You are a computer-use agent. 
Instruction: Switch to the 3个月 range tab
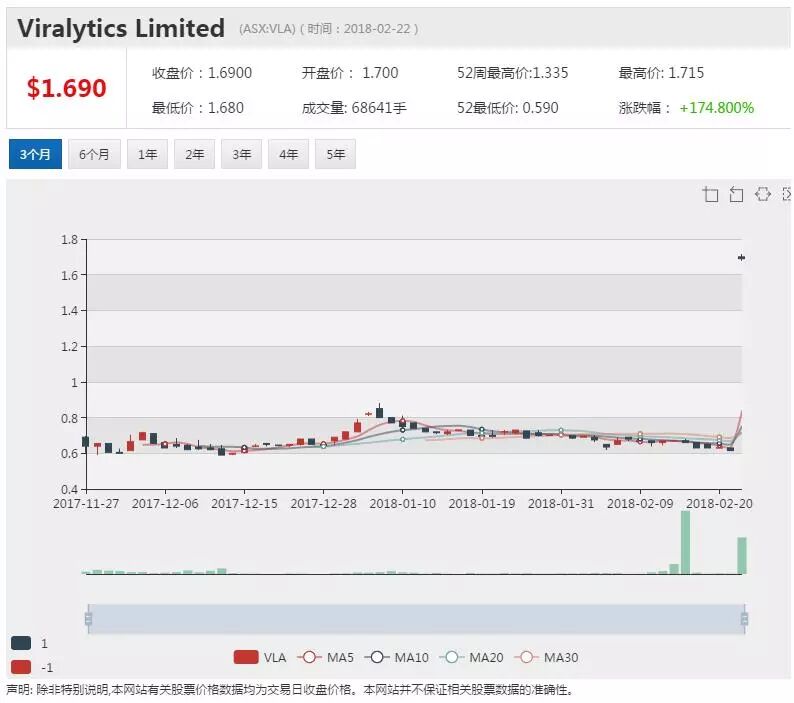35,154
